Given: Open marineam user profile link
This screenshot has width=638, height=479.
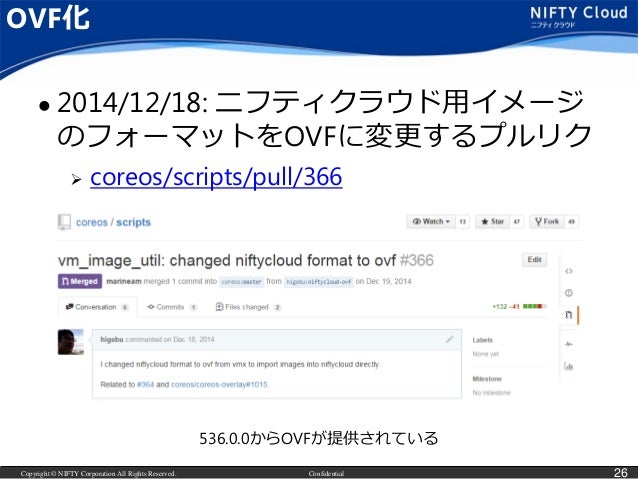Looking at the screenshot, I should pyautogui.click(x=124, y=281).
